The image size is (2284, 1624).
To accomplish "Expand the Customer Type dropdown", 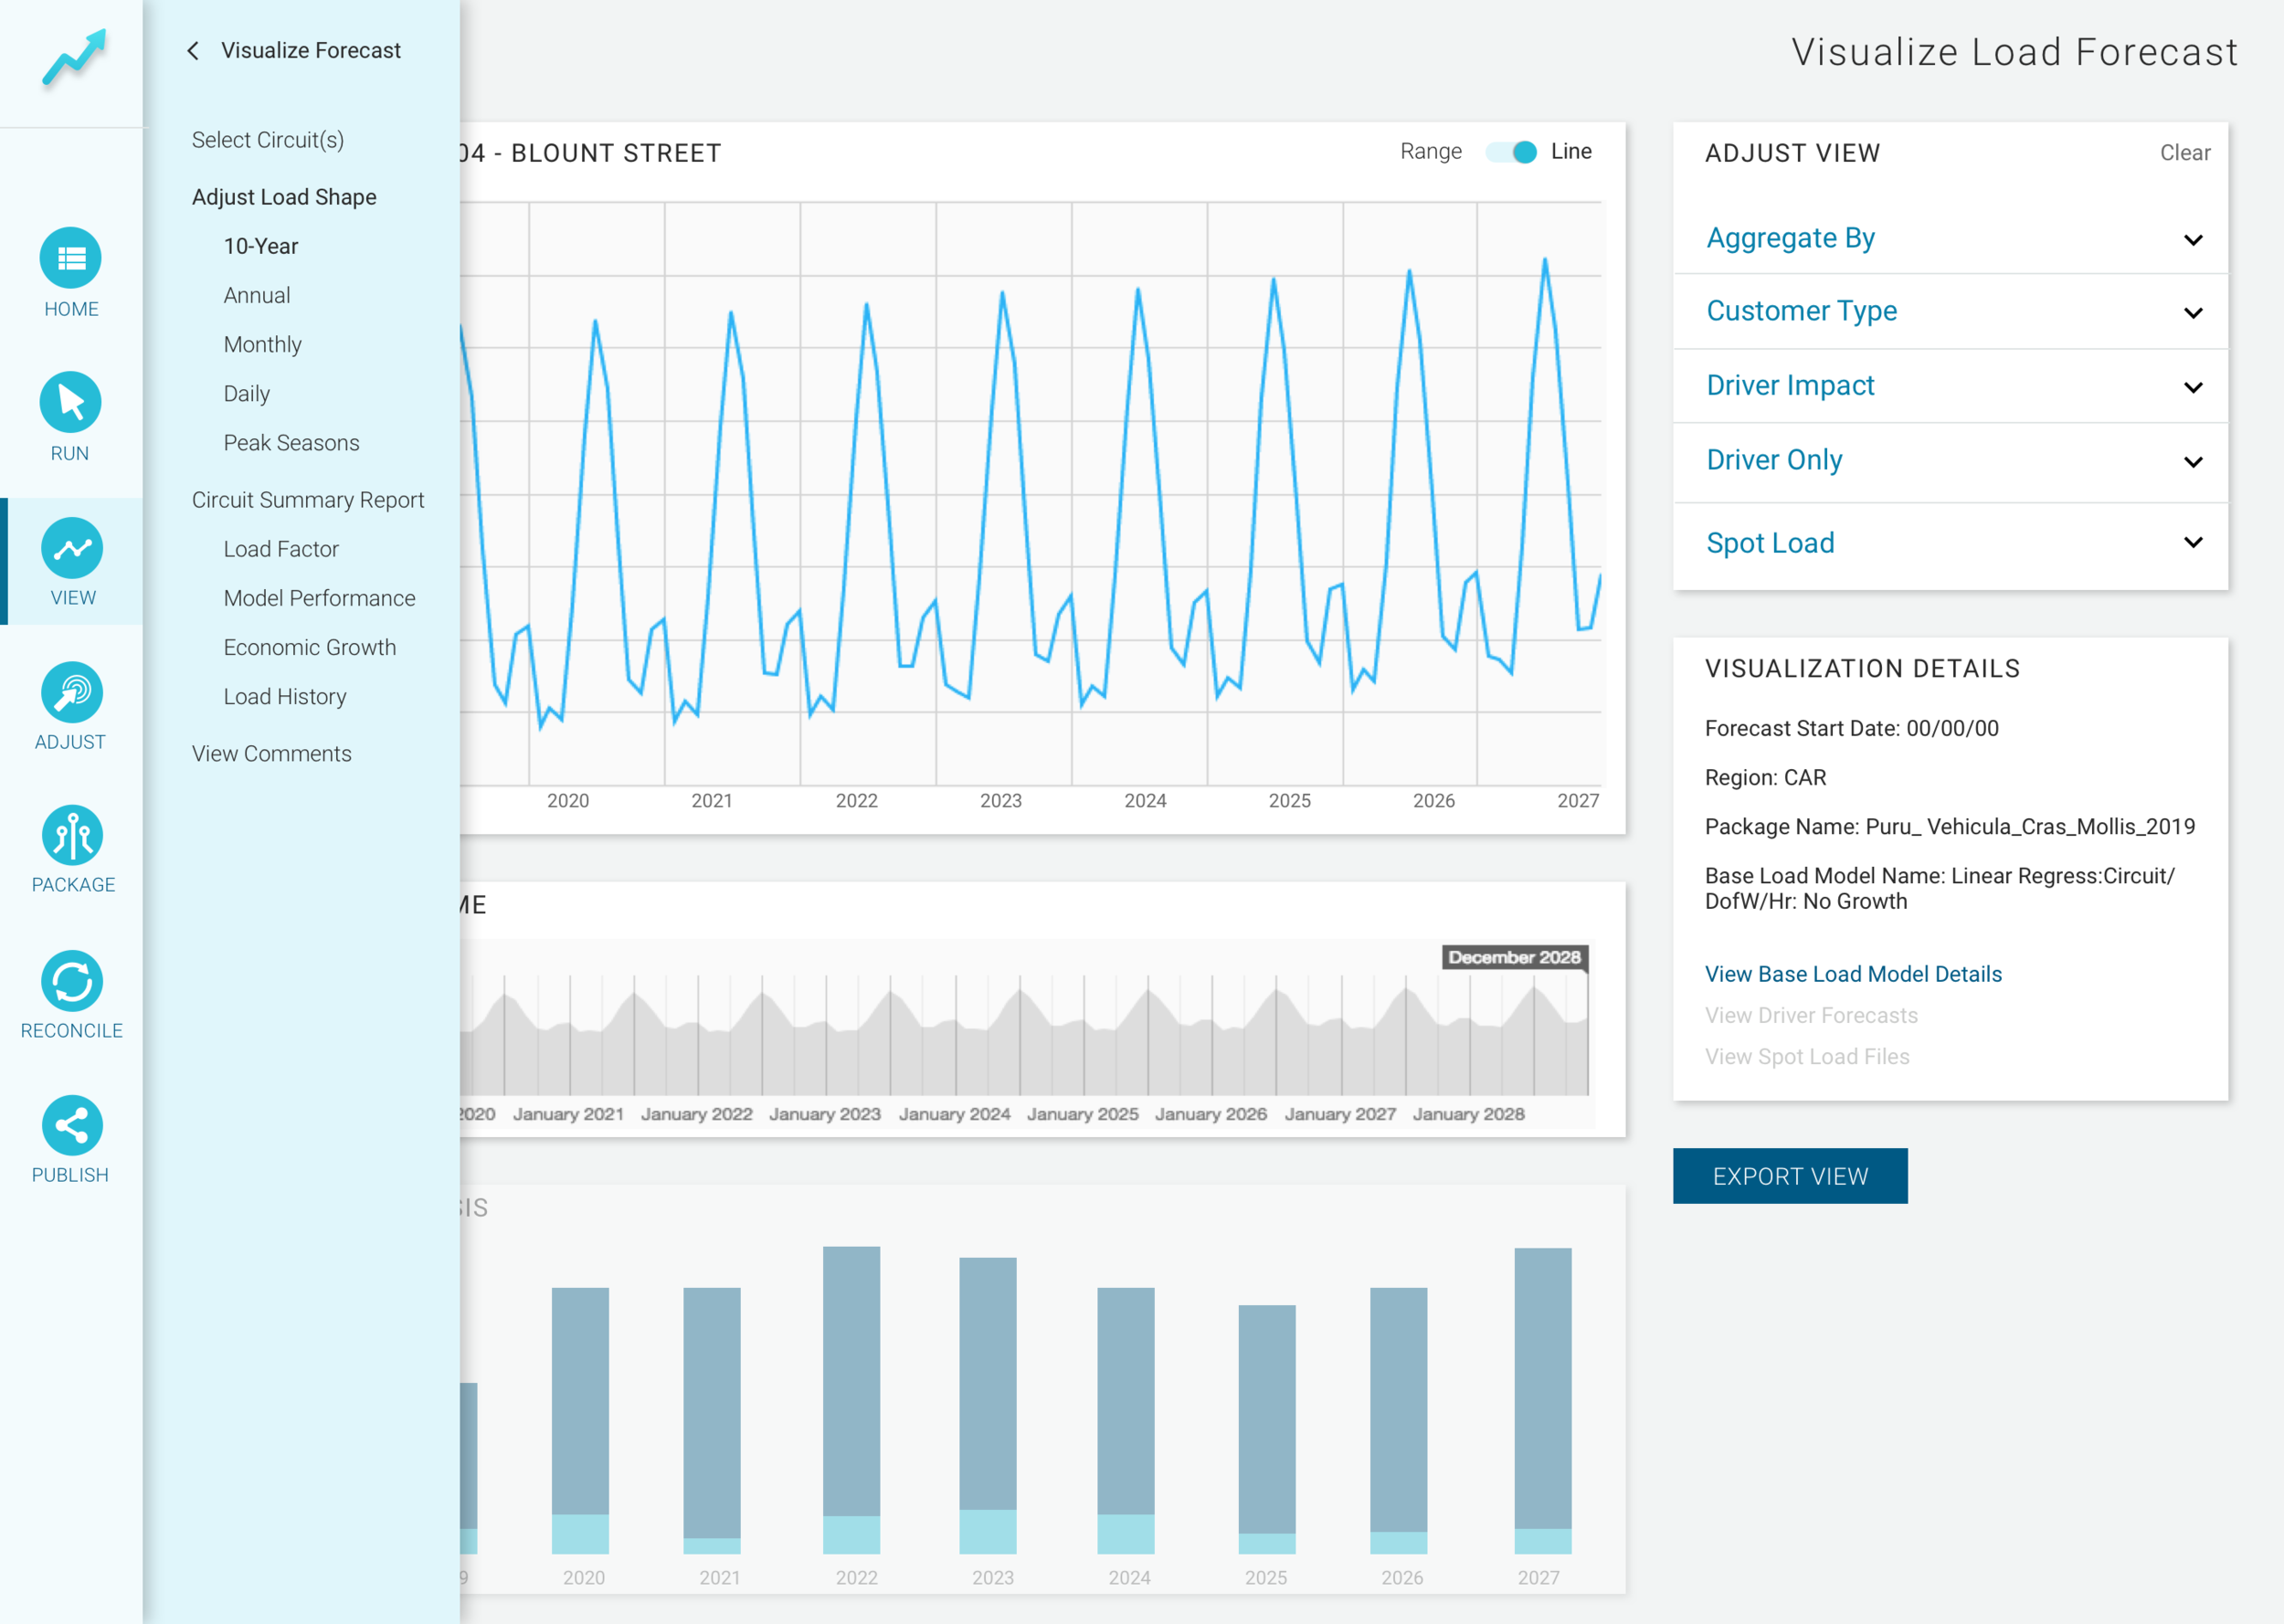I will (x=1950, y=312).
